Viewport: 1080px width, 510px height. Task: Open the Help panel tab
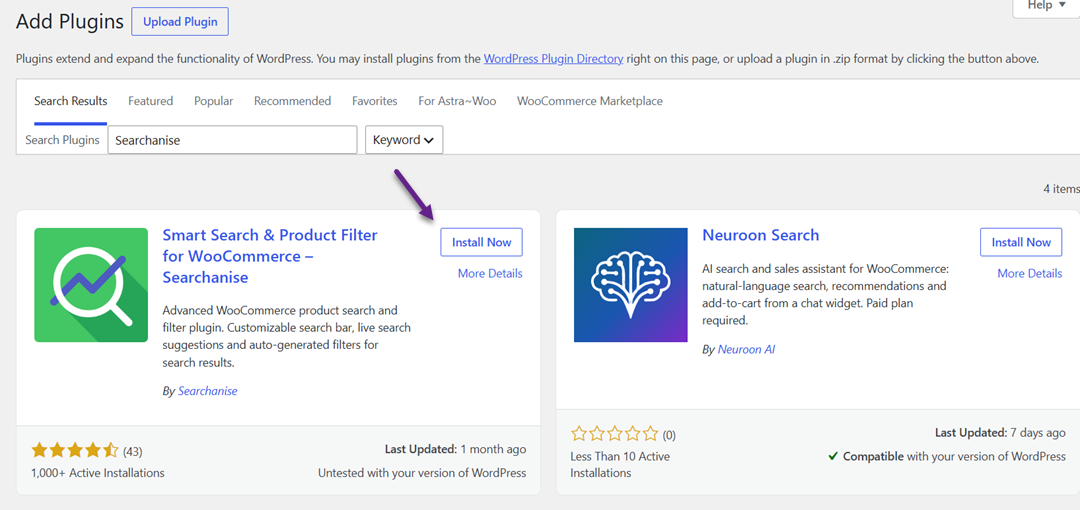point(1046,6)
